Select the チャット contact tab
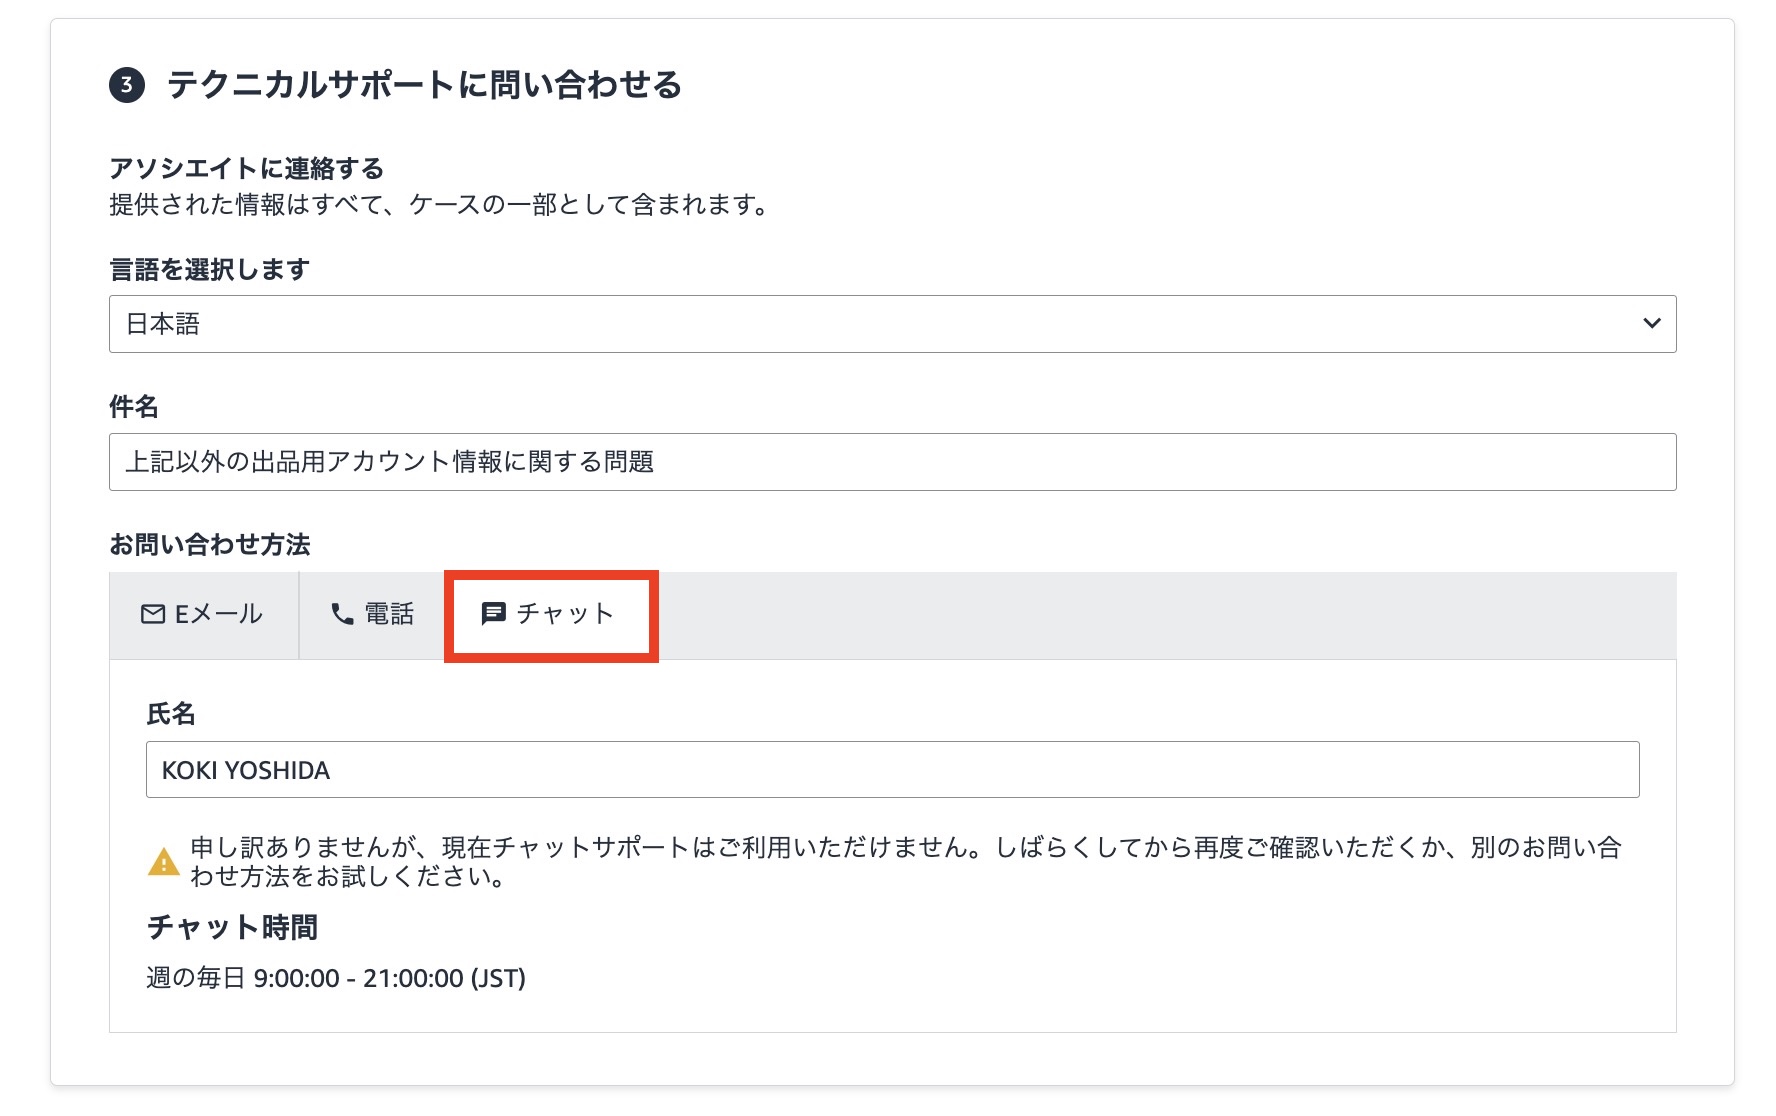The height and width of the screenshot is (1116, 1776). tap(550, 614)
